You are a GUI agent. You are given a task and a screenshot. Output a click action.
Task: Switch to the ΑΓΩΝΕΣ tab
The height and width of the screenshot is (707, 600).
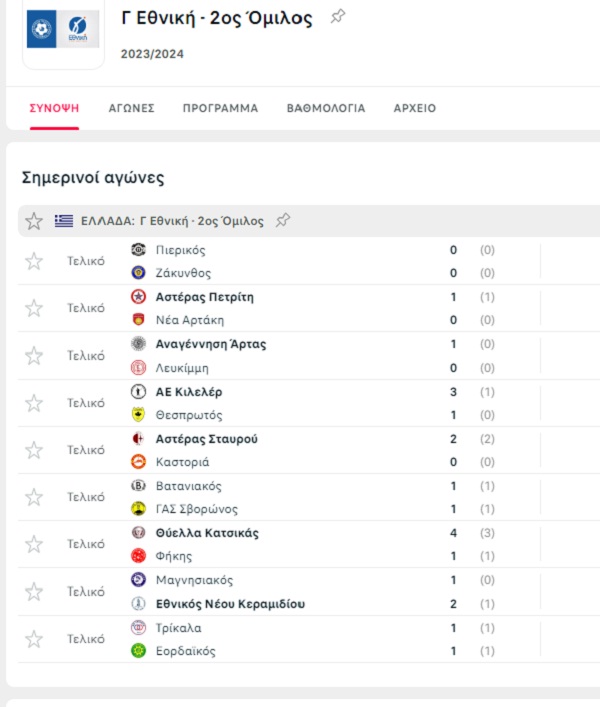pyautogui.click(x=131, y=108)
